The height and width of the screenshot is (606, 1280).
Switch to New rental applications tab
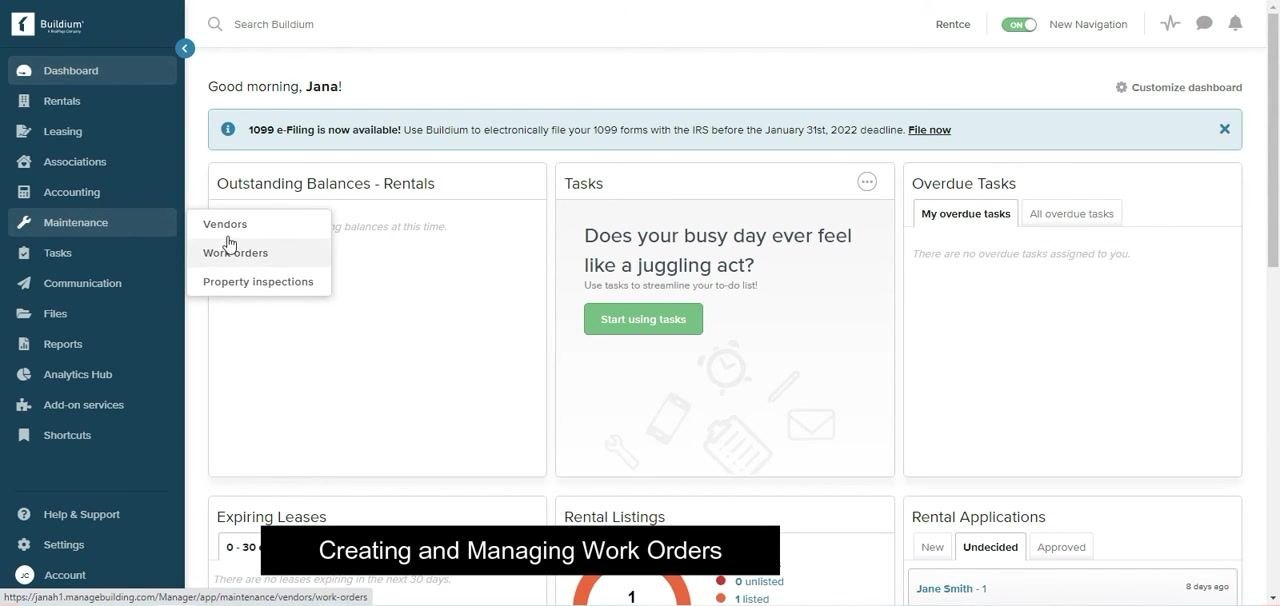[932, 547]
